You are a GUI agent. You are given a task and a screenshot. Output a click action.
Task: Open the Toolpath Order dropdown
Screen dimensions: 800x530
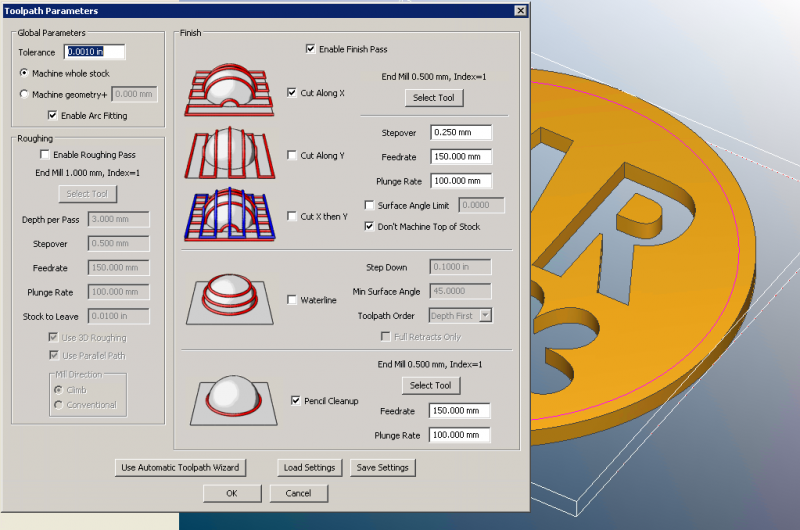(x=486, y=316)
